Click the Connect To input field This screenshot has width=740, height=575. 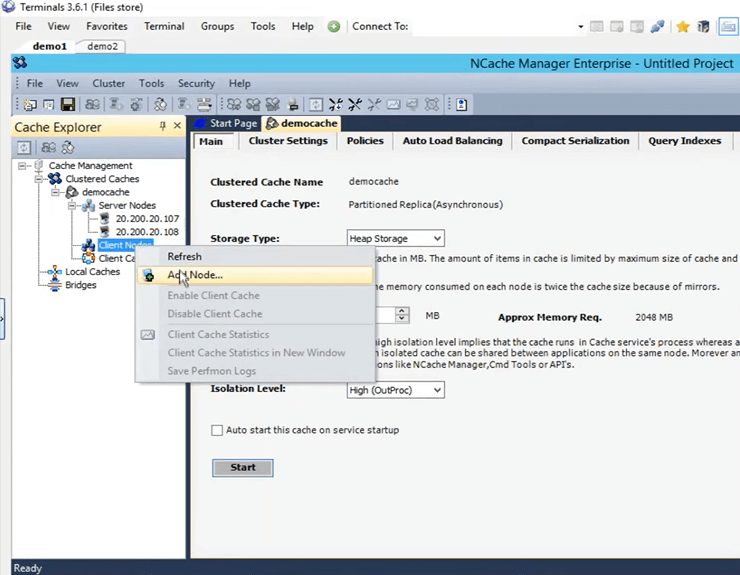(493, 27)
